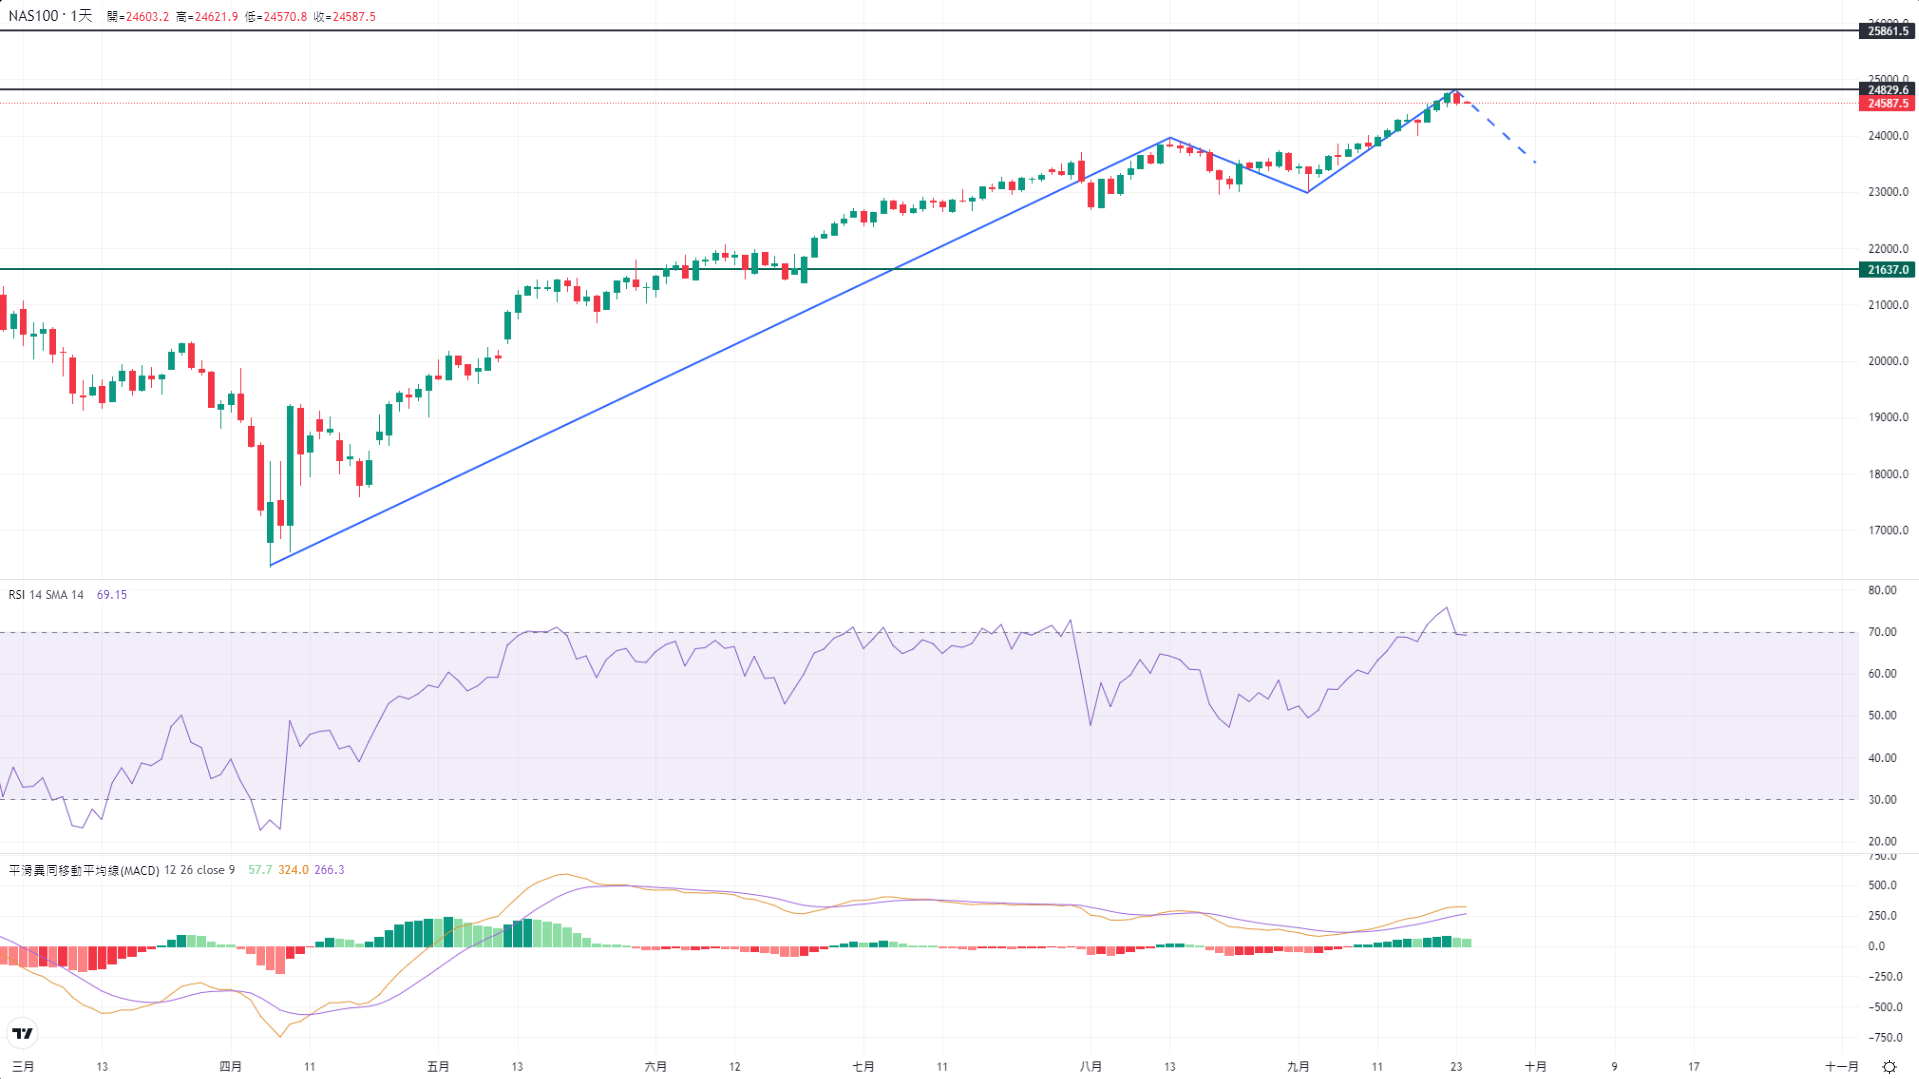
Task: Select the 25861.5 horizontal resistance line
Action: pyautogui.click(x=929, y=31)
